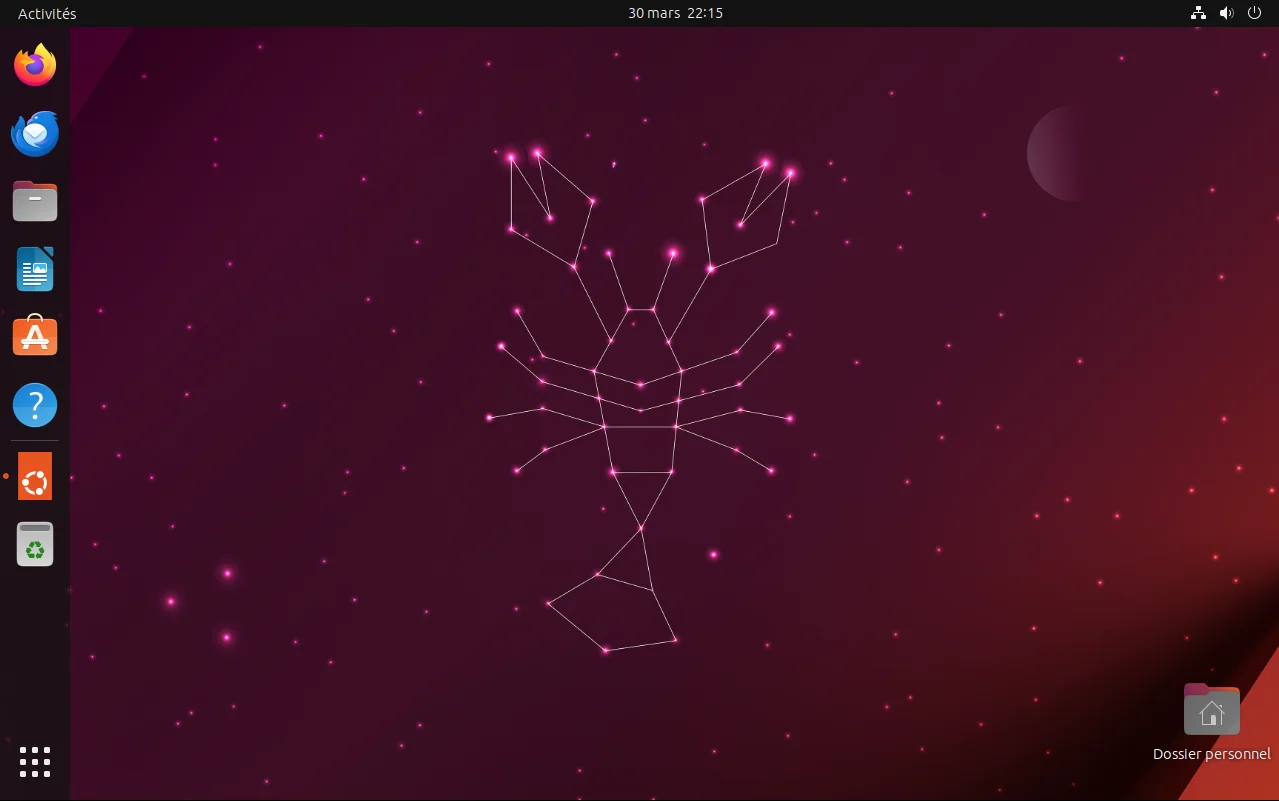Click the wired network status icon
1279x801 pixels.
(1198, 13)
